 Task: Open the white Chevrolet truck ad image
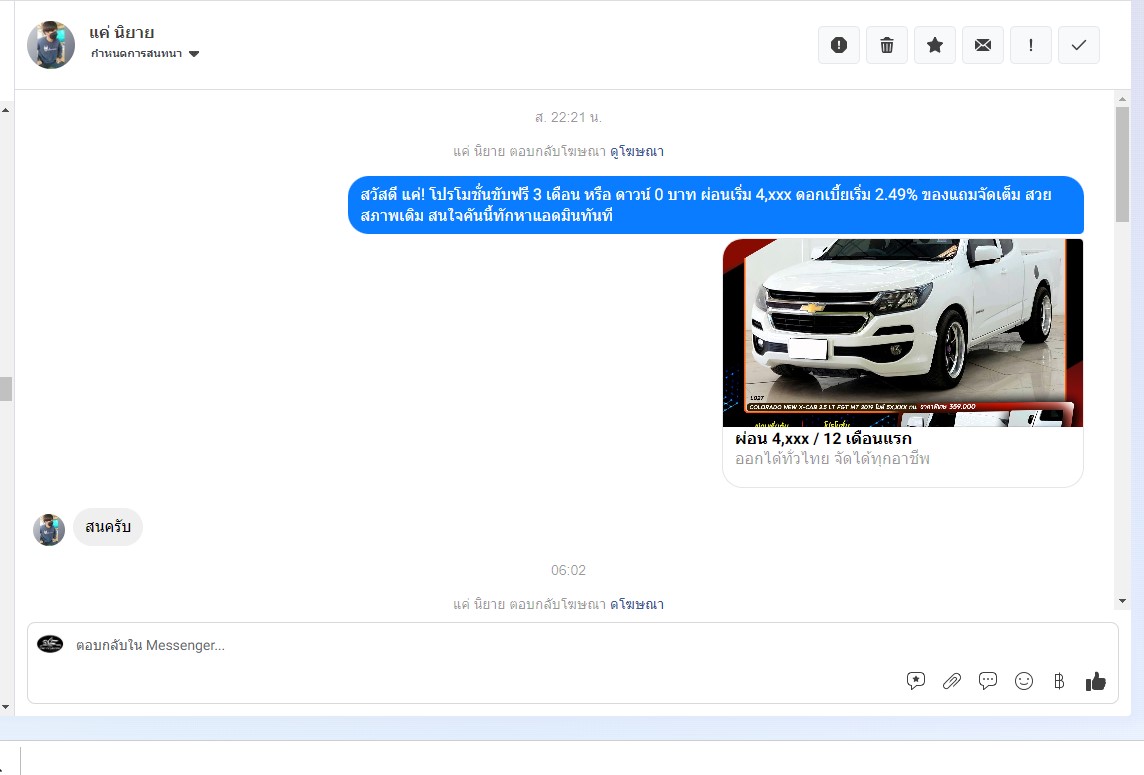coord(902,332)
